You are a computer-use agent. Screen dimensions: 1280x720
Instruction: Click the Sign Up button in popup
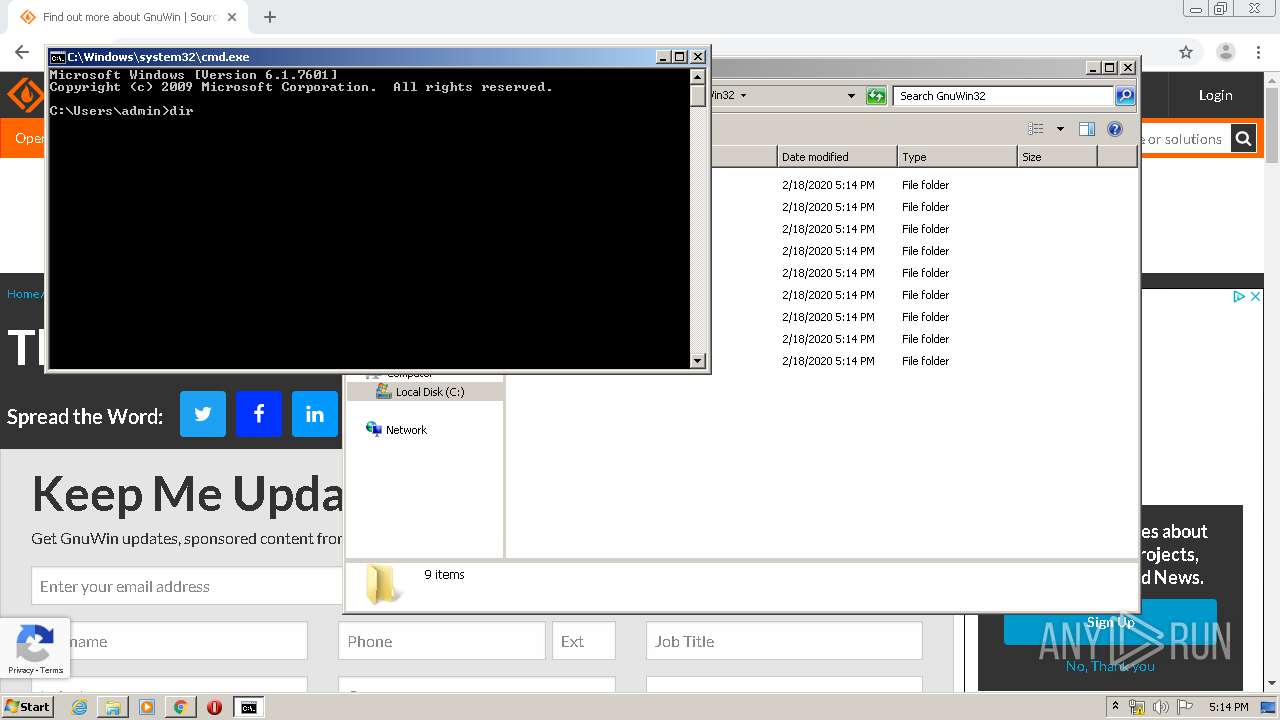[1110, 622]
